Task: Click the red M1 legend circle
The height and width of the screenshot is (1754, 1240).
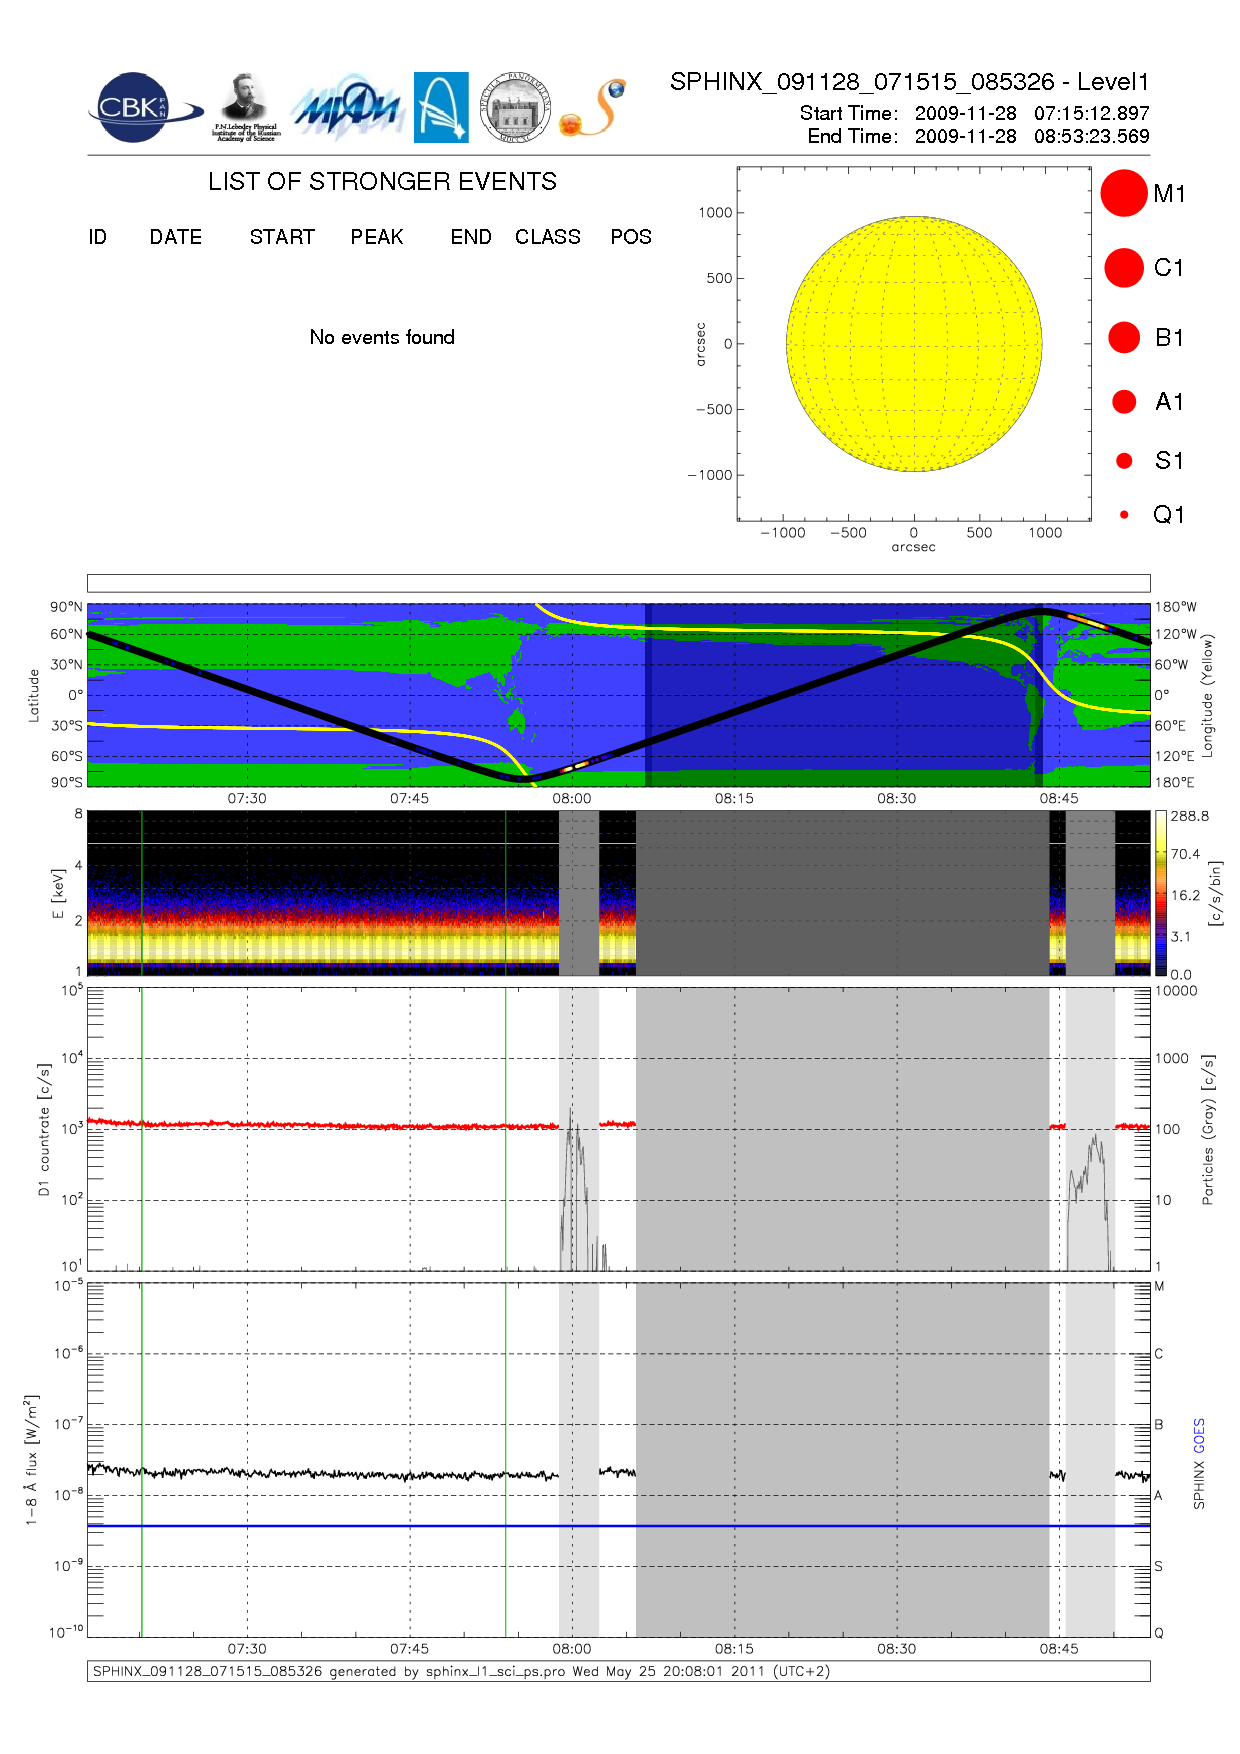Action: click(1123, 193)
